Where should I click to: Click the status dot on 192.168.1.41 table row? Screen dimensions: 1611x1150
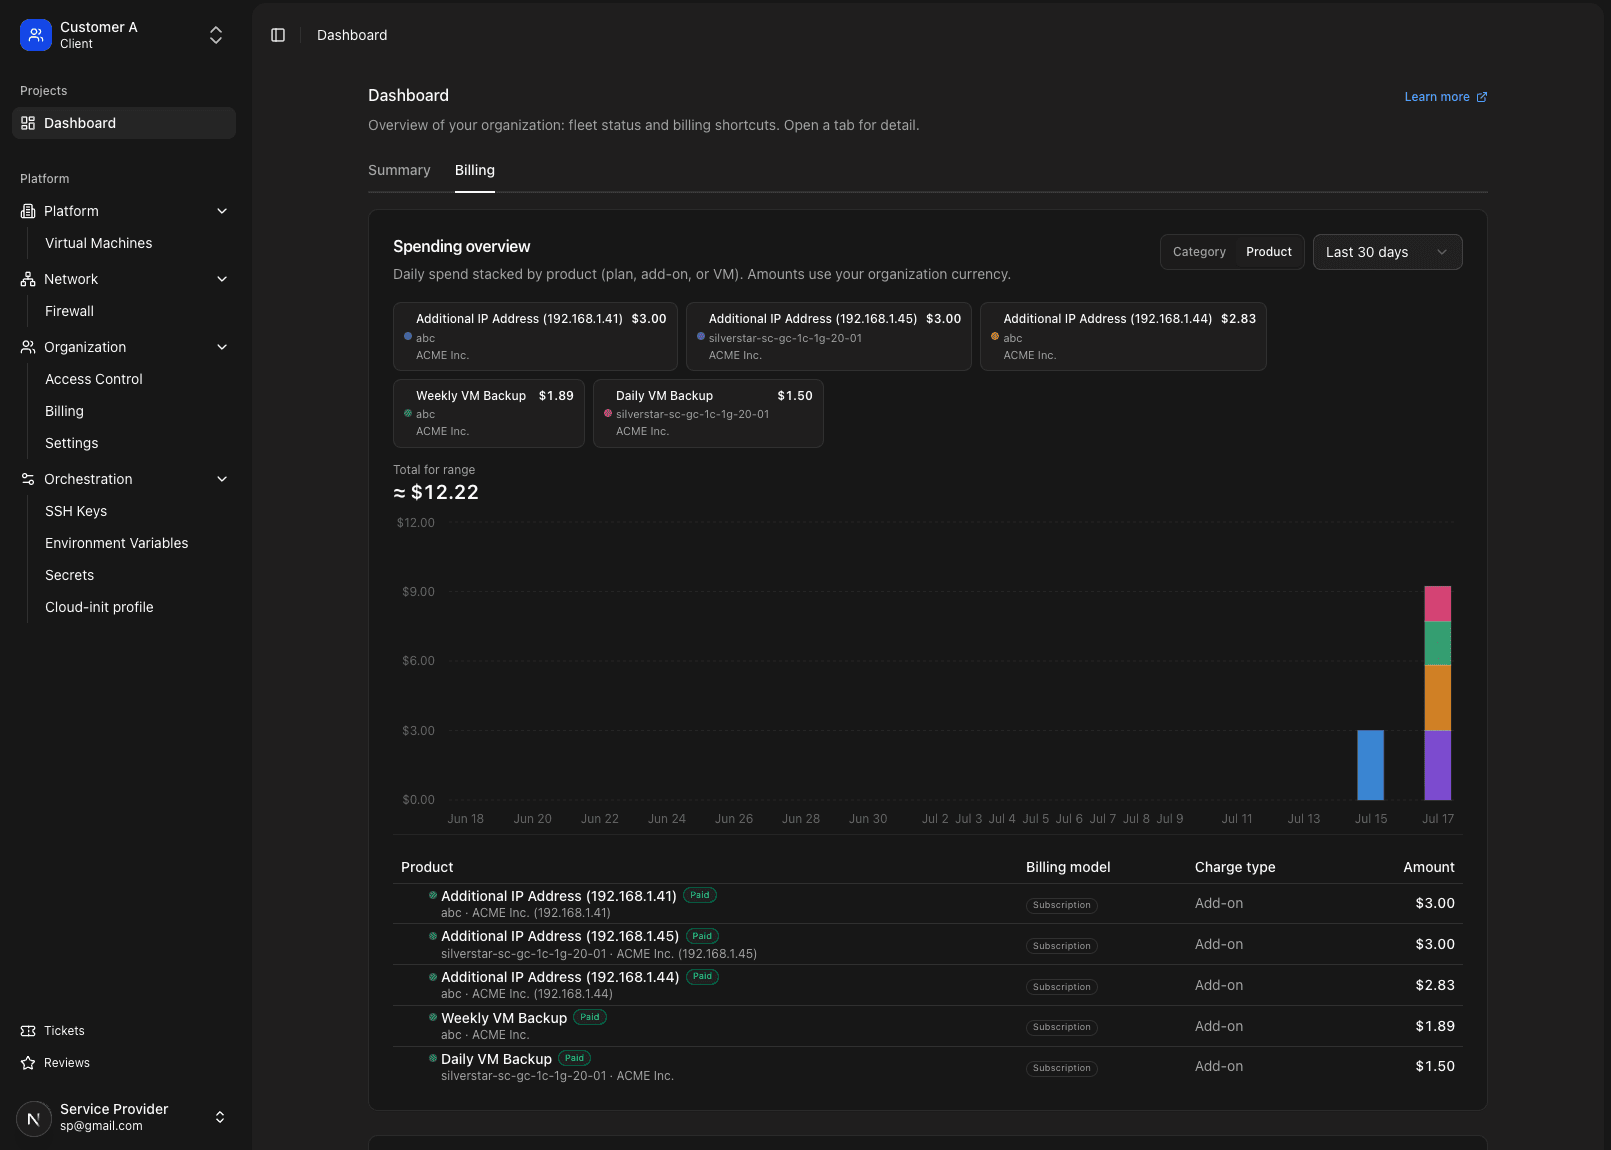point(433,895)
